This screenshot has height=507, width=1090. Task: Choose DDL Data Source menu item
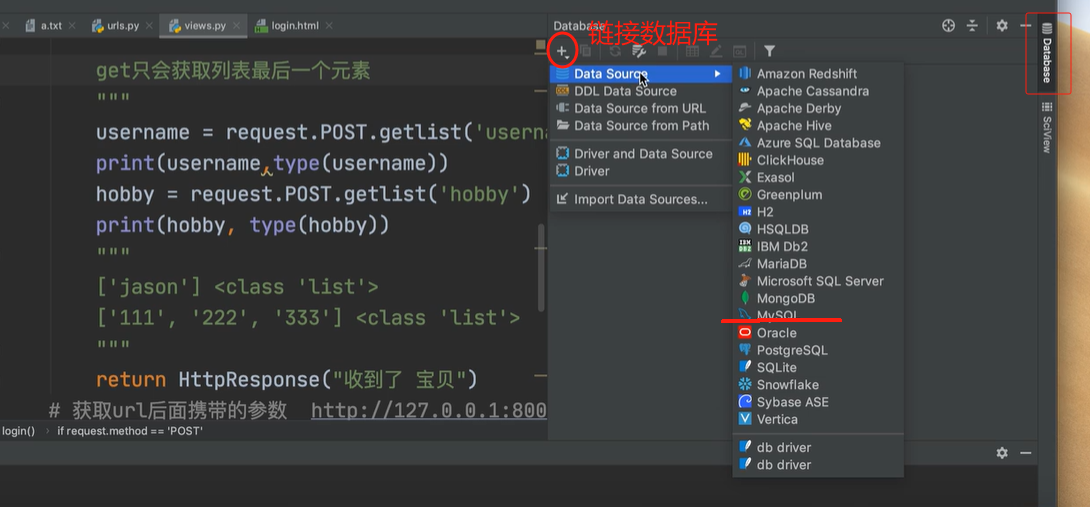pyautogui.click(x=641, y=91)
